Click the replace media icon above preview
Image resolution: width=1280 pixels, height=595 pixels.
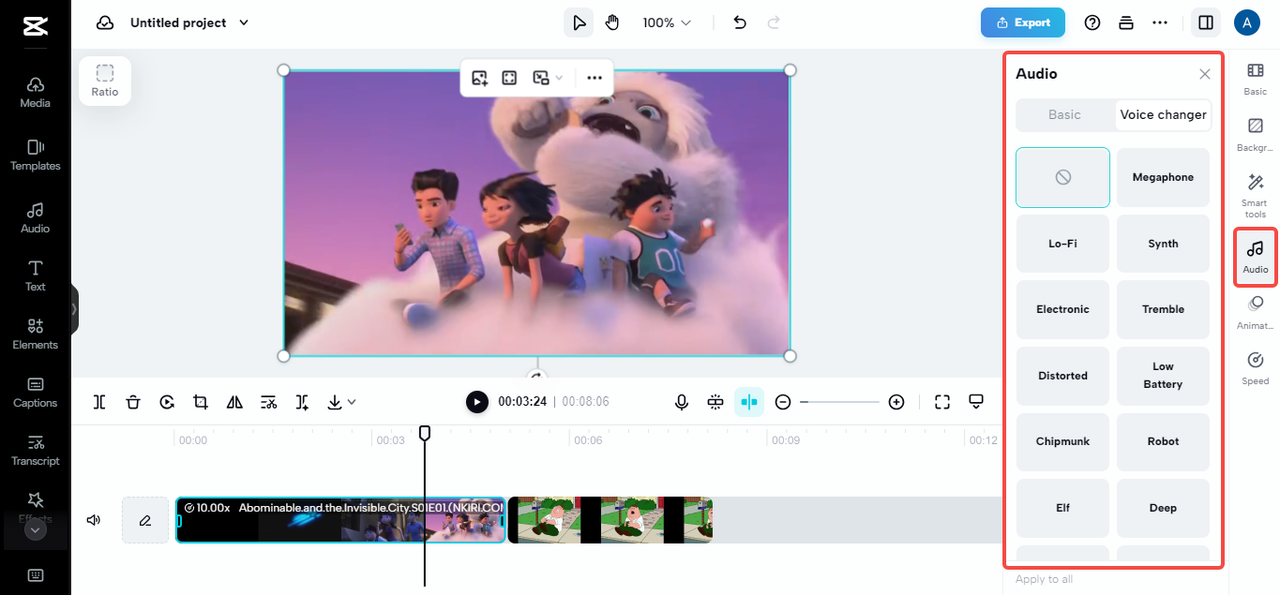pyautogui.click(x=479, y=77)
